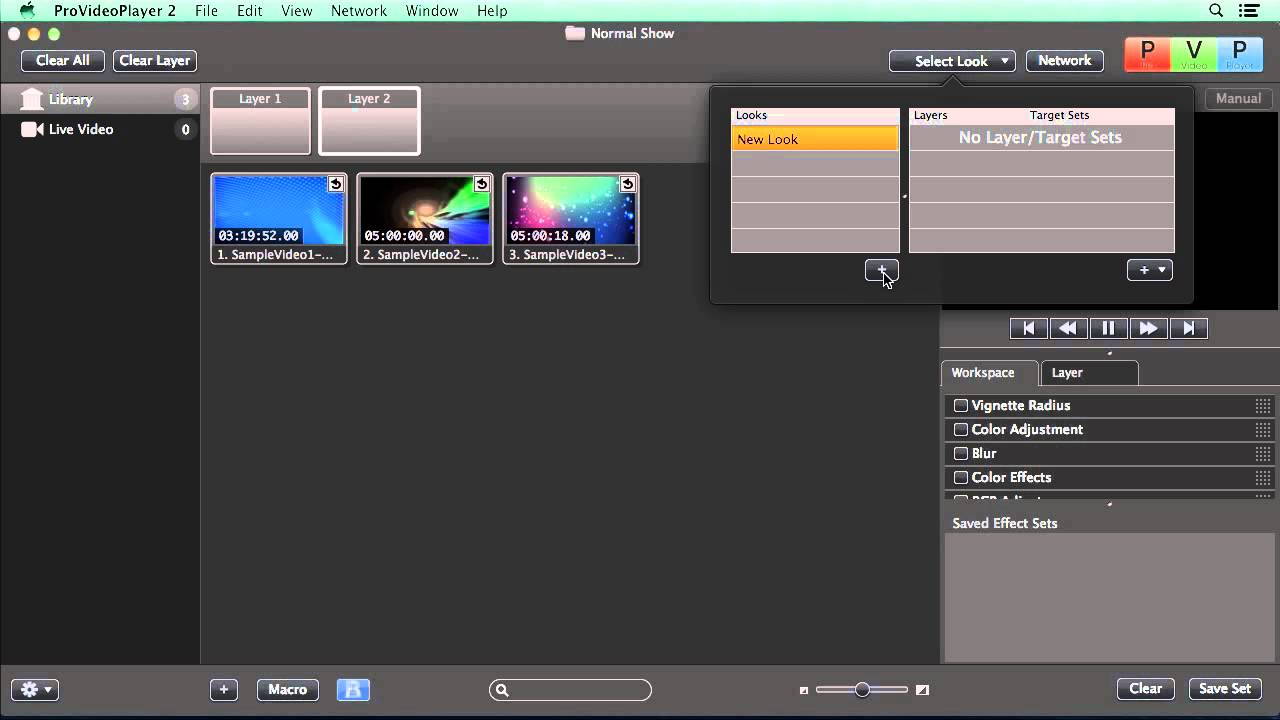Select the New Look row in Looks

(x=815, y=139)
